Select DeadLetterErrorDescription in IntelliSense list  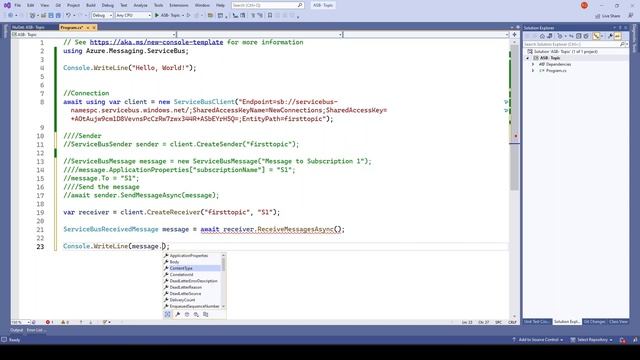tap(193, 281)
